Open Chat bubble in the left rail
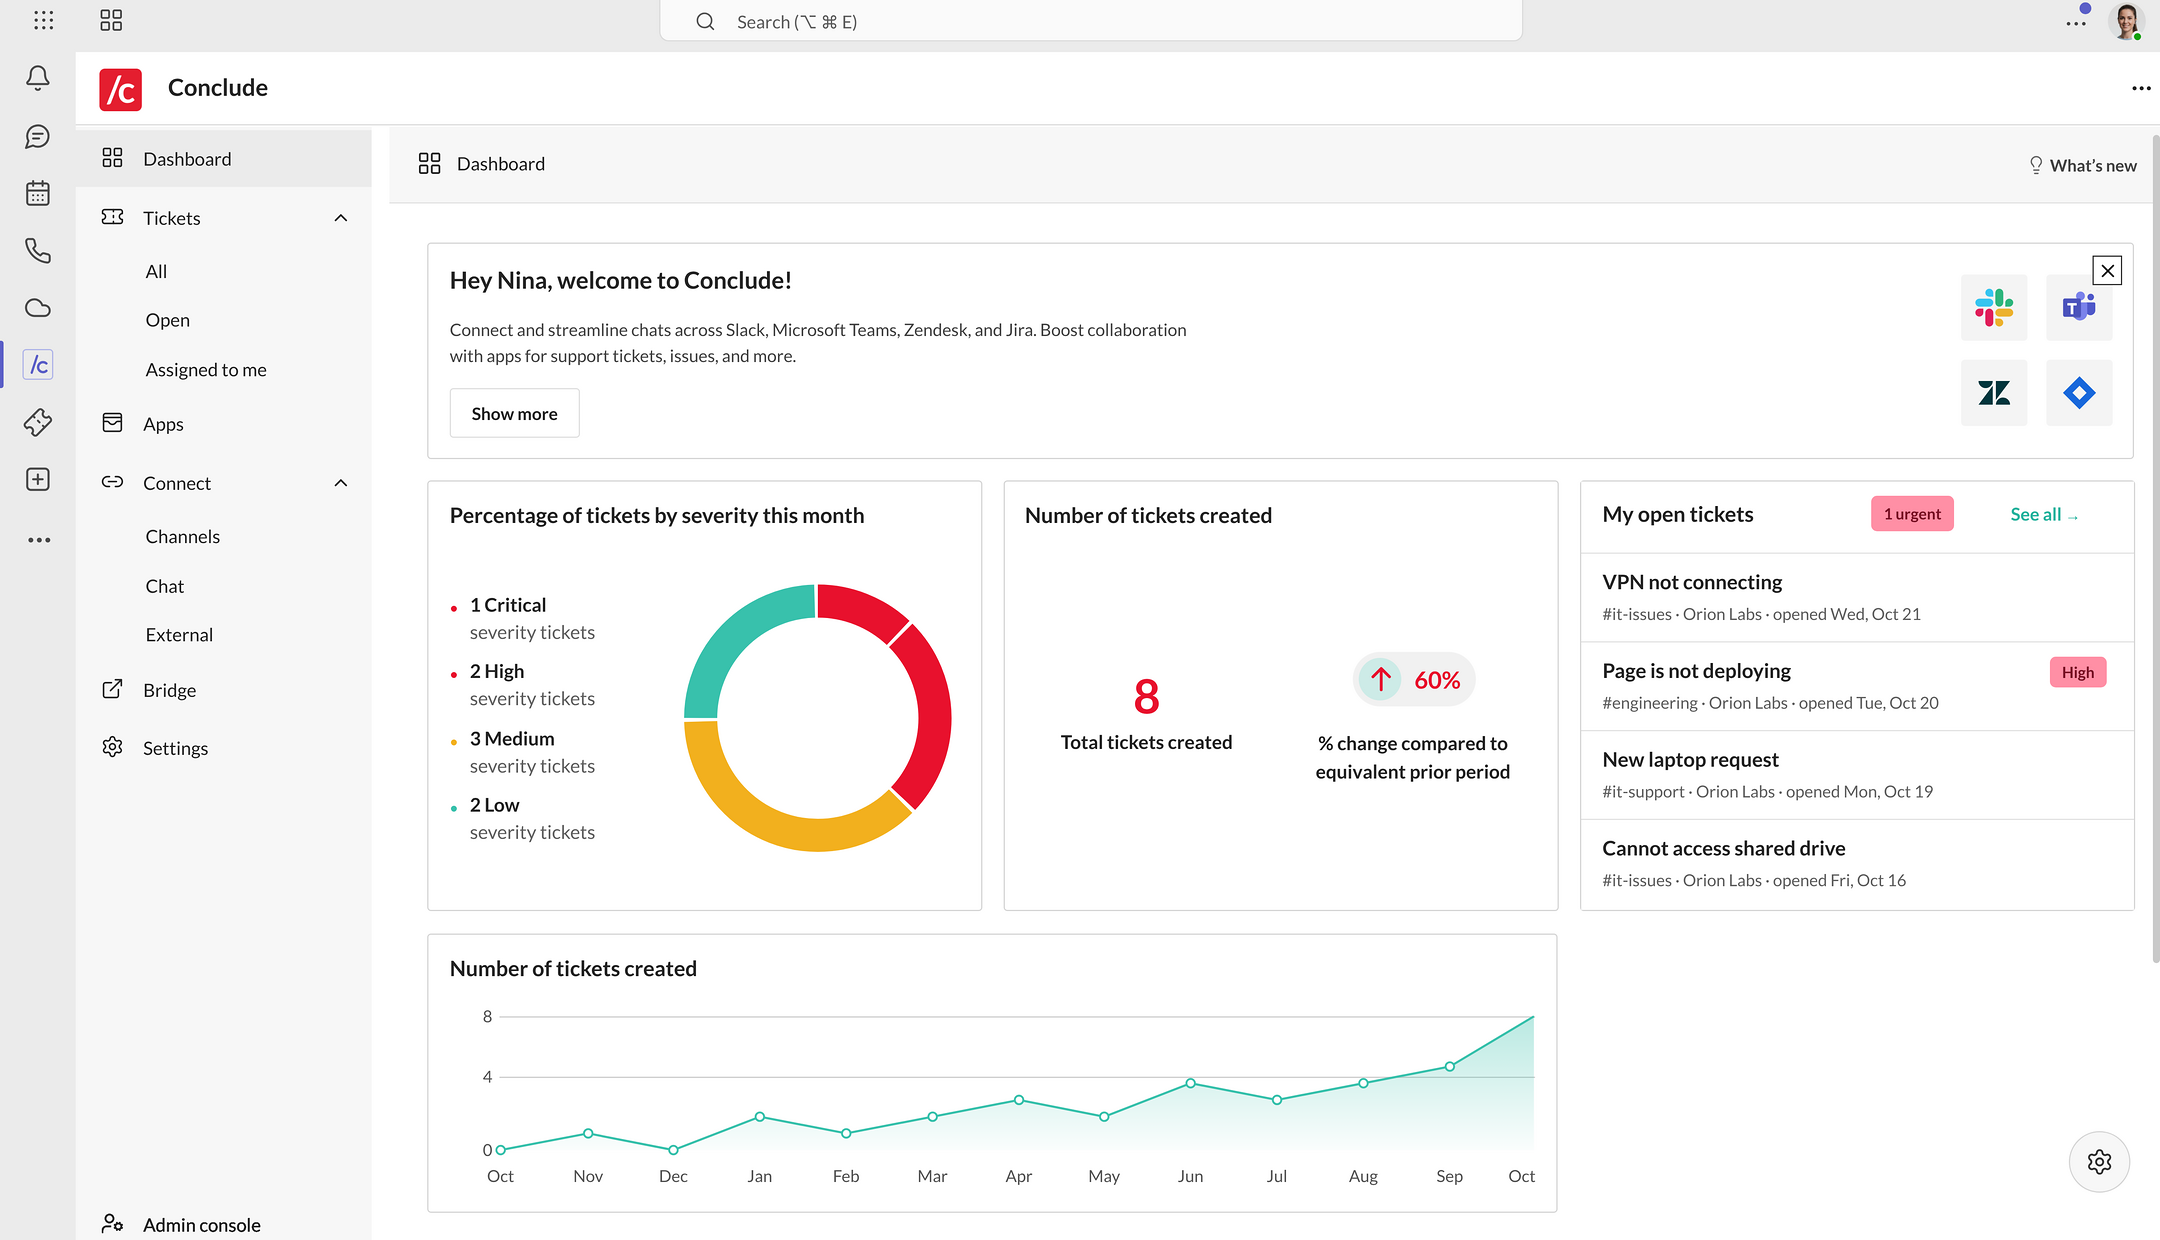Viewport: 2160px width, 1240px height. click(38, 136)
